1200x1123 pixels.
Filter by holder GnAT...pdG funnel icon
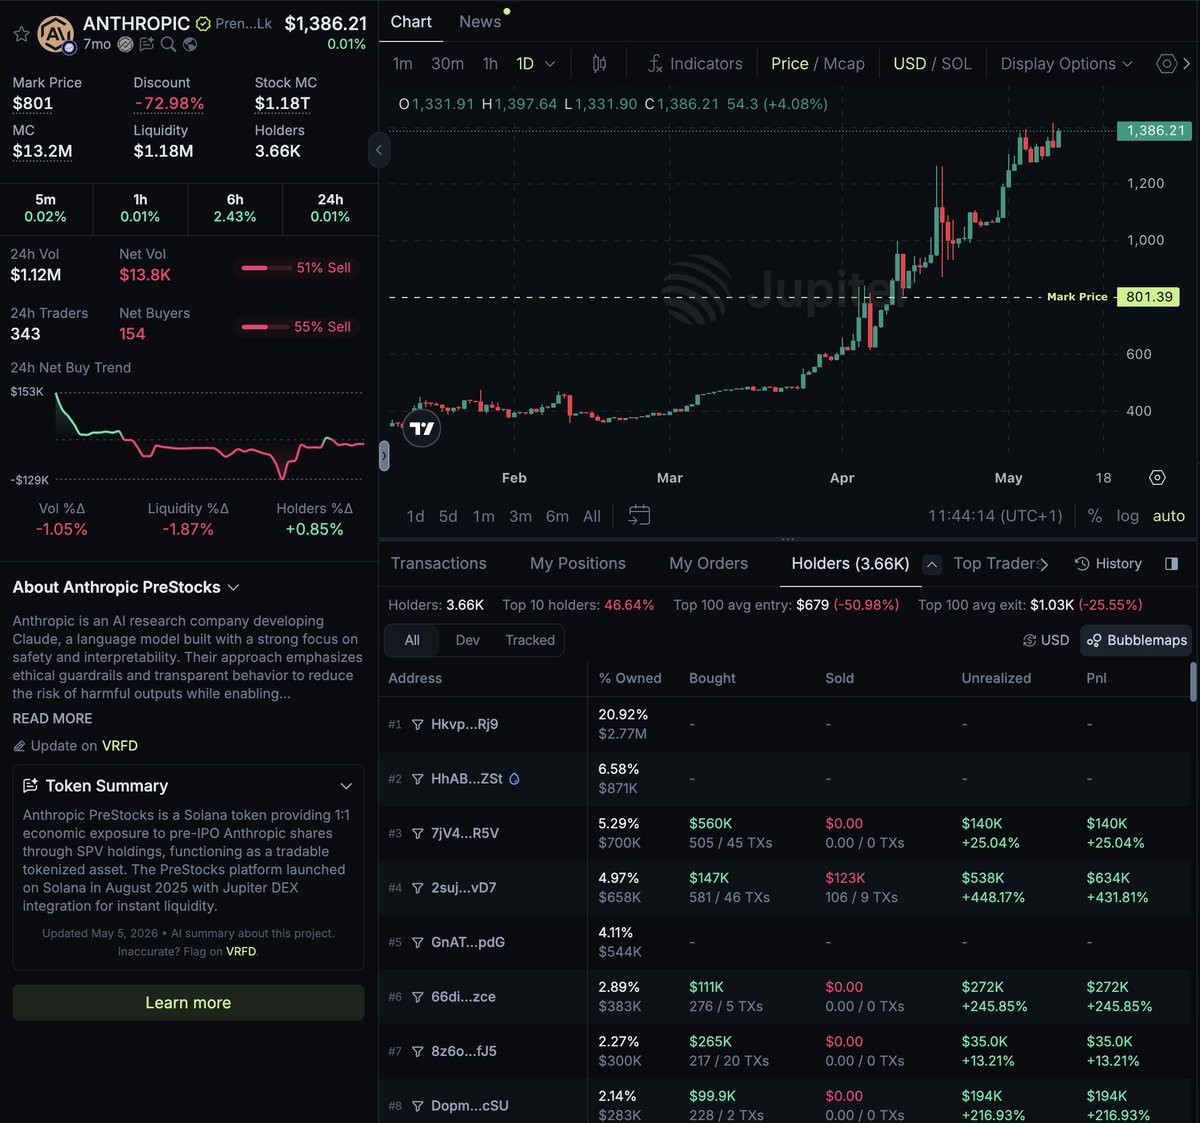coord(418,942)
